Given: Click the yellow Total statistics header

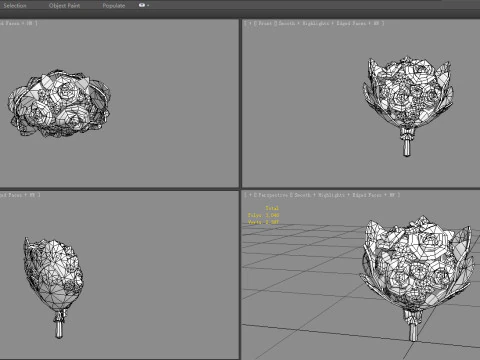Looking at the screenshot, I should (x=272, y=208).
